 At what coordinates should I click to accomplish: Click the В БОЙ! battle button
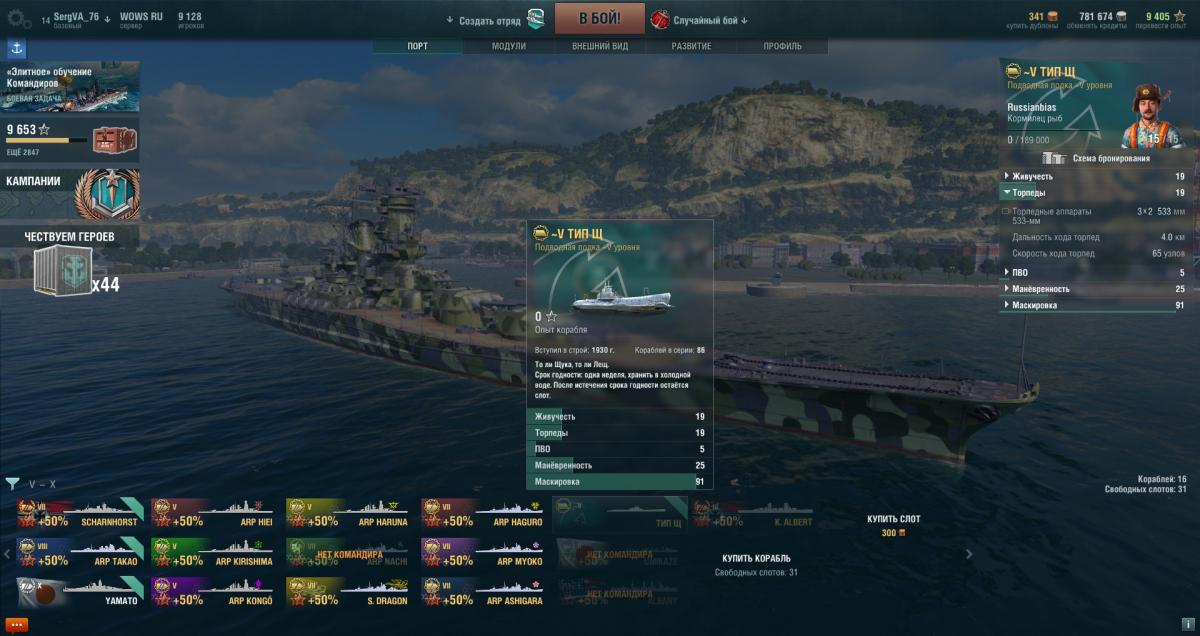click(x=597, y=19)
